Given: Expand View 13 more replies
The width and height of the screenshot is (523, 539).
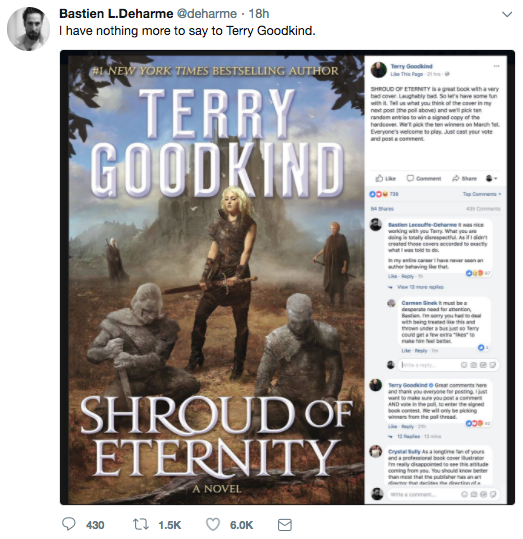Looking at the screenshot, I should tap(420, 287).
